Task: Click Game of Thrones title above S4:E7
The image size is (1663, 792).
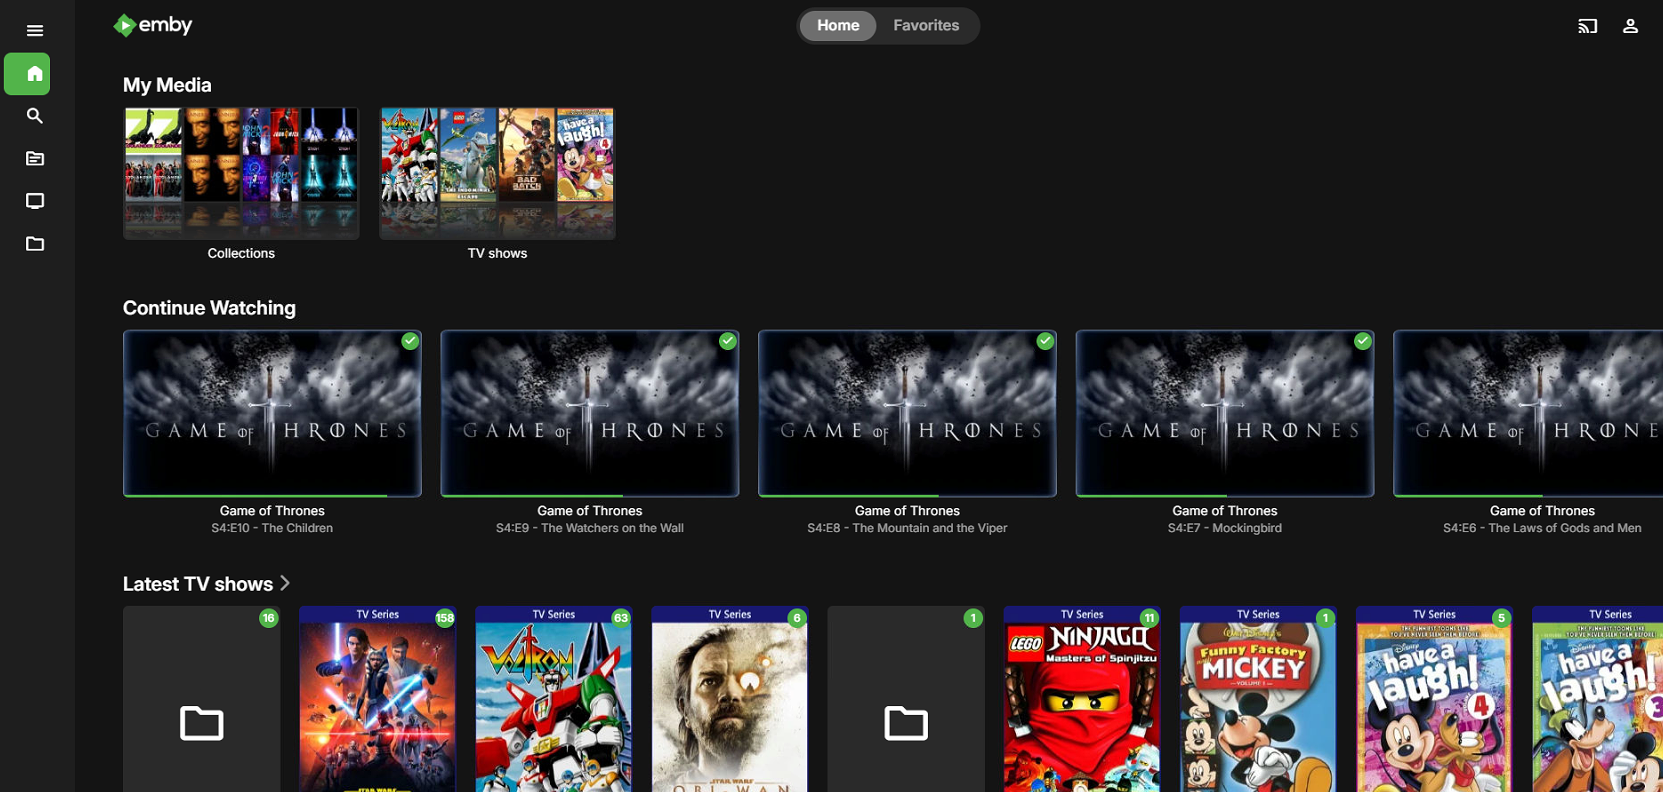Action: tap(1225, 511)
